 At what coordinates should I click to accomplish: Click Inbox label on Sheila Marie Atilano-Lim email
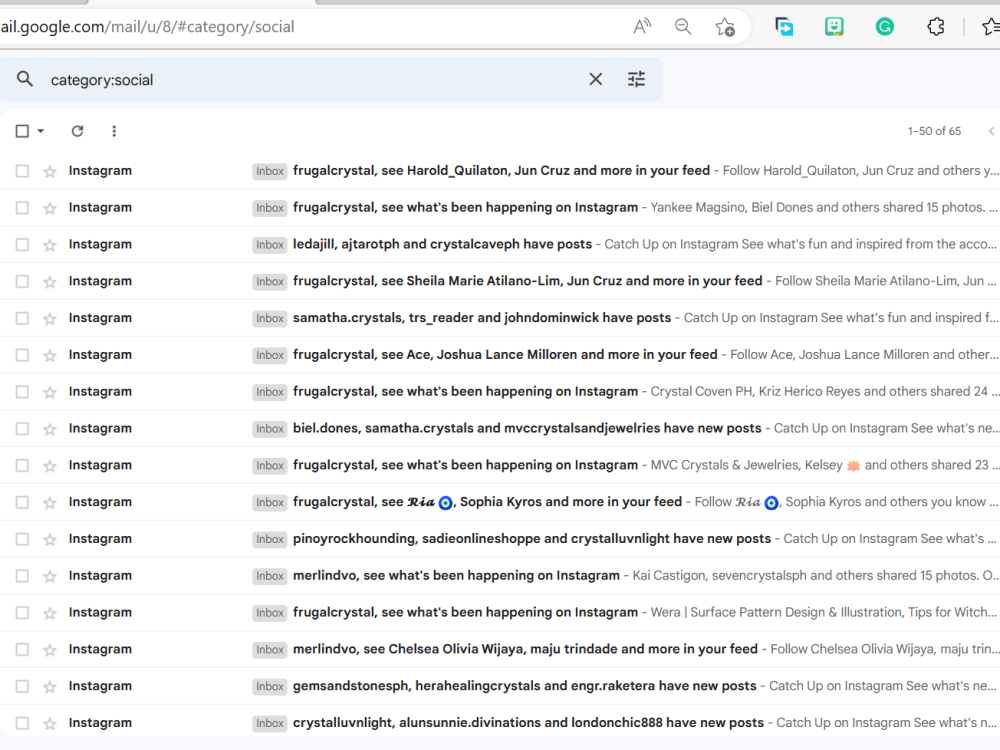click(270, 281)
